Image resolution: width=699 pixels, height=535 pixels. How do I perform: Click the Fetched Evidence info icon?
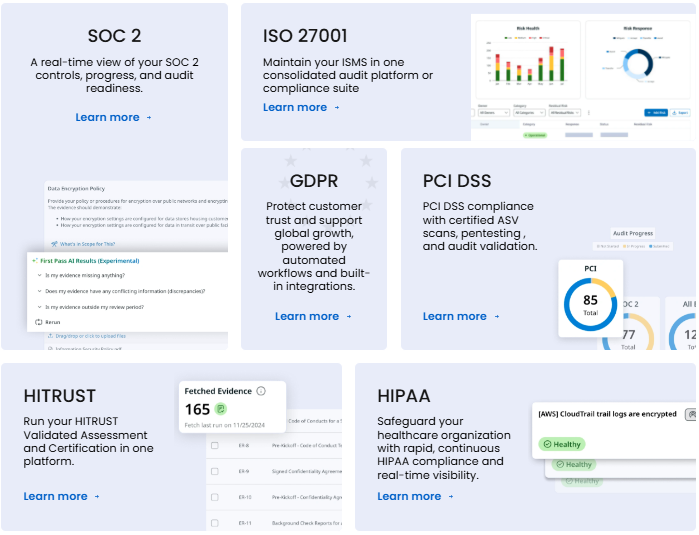pyautogui.click(x=261, y=391)
